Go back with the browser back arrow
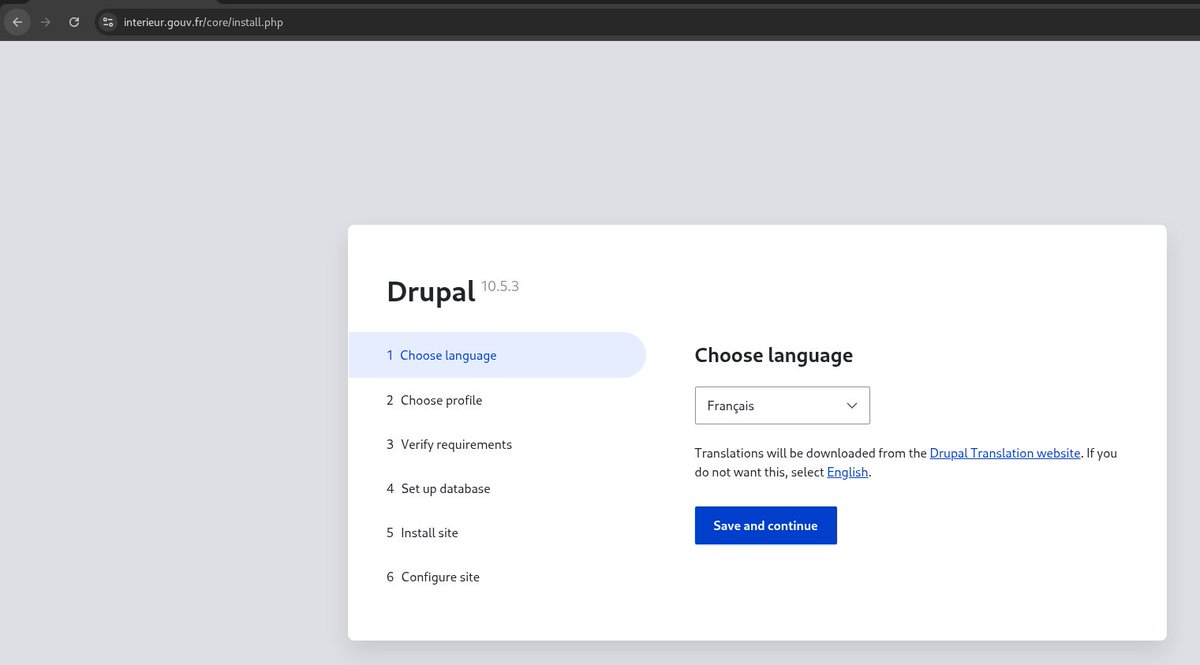This screenshot has width=1200, height=665. click(17, 22)
